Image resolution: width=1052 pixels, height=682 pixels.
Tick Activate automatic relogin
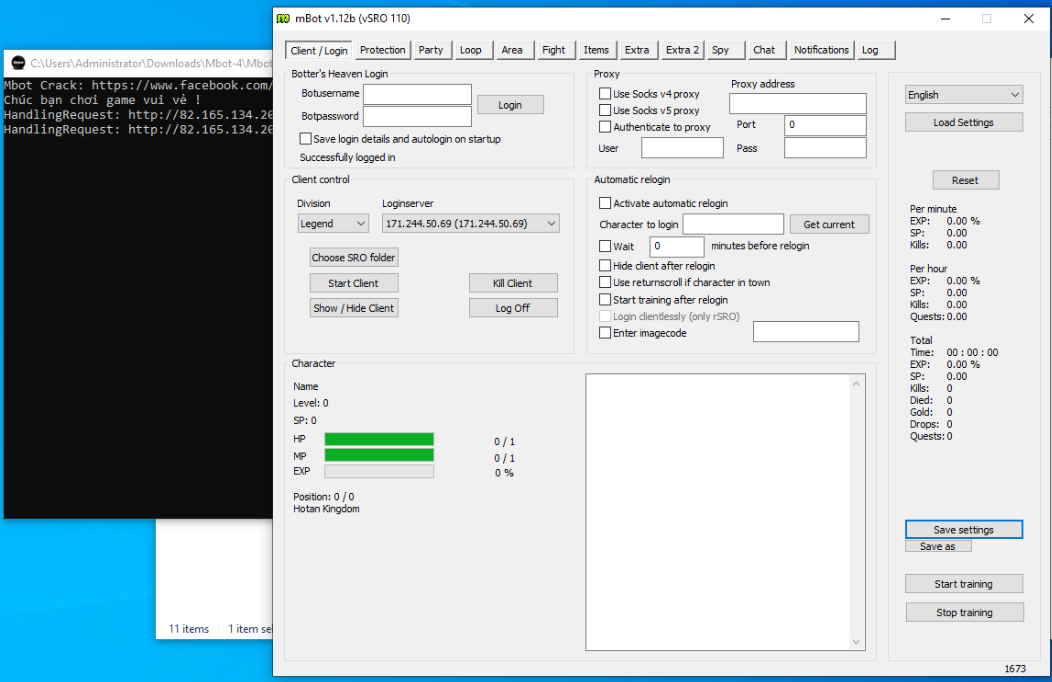605,203
